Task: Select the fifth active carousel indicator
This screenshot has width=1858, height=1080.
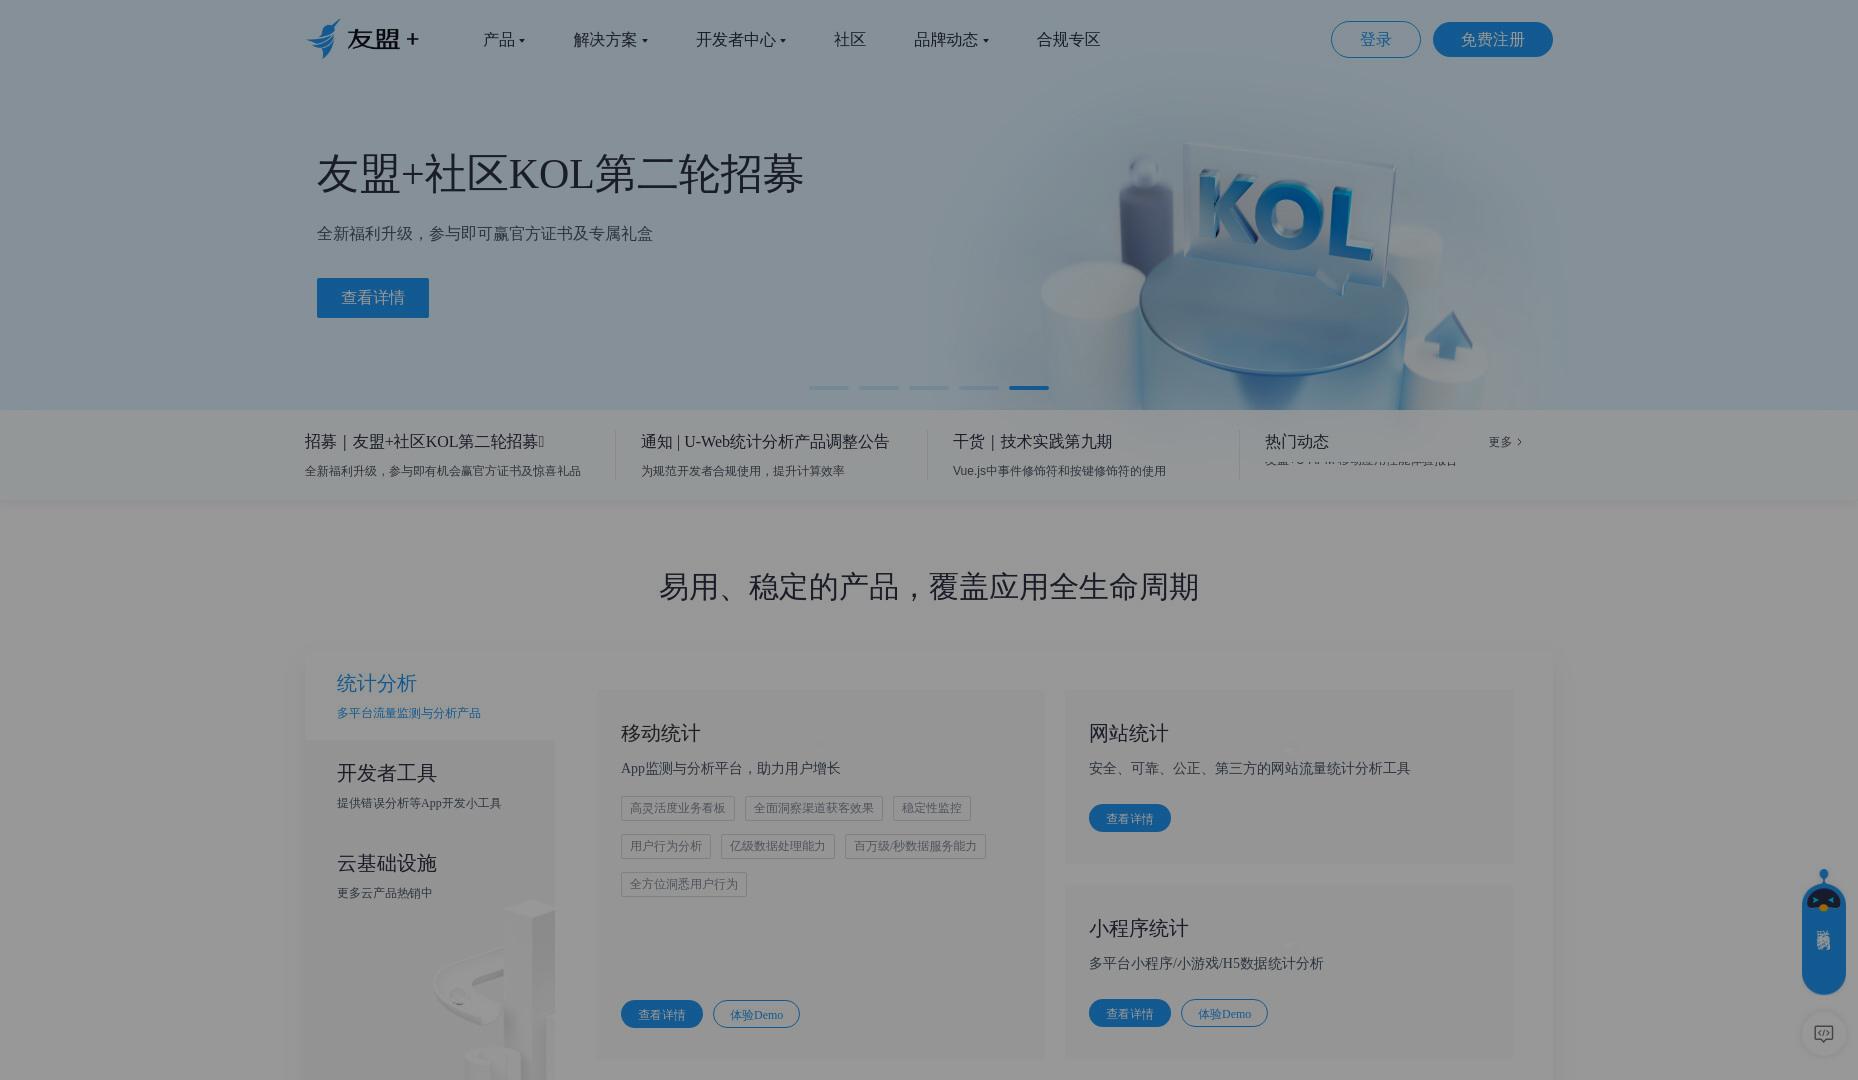Action: pos(1029,387)
